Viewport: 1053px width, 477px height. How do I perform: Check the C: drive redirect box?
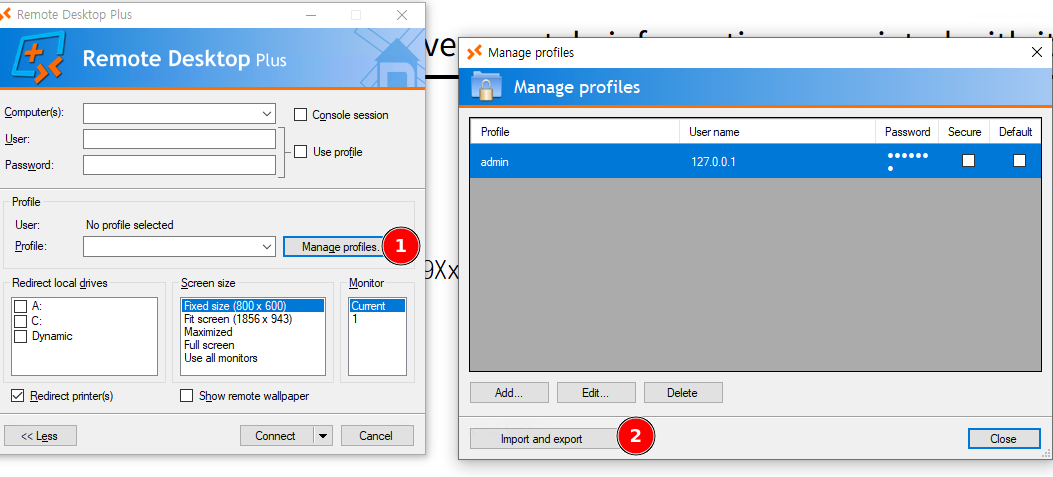point(21,321)
